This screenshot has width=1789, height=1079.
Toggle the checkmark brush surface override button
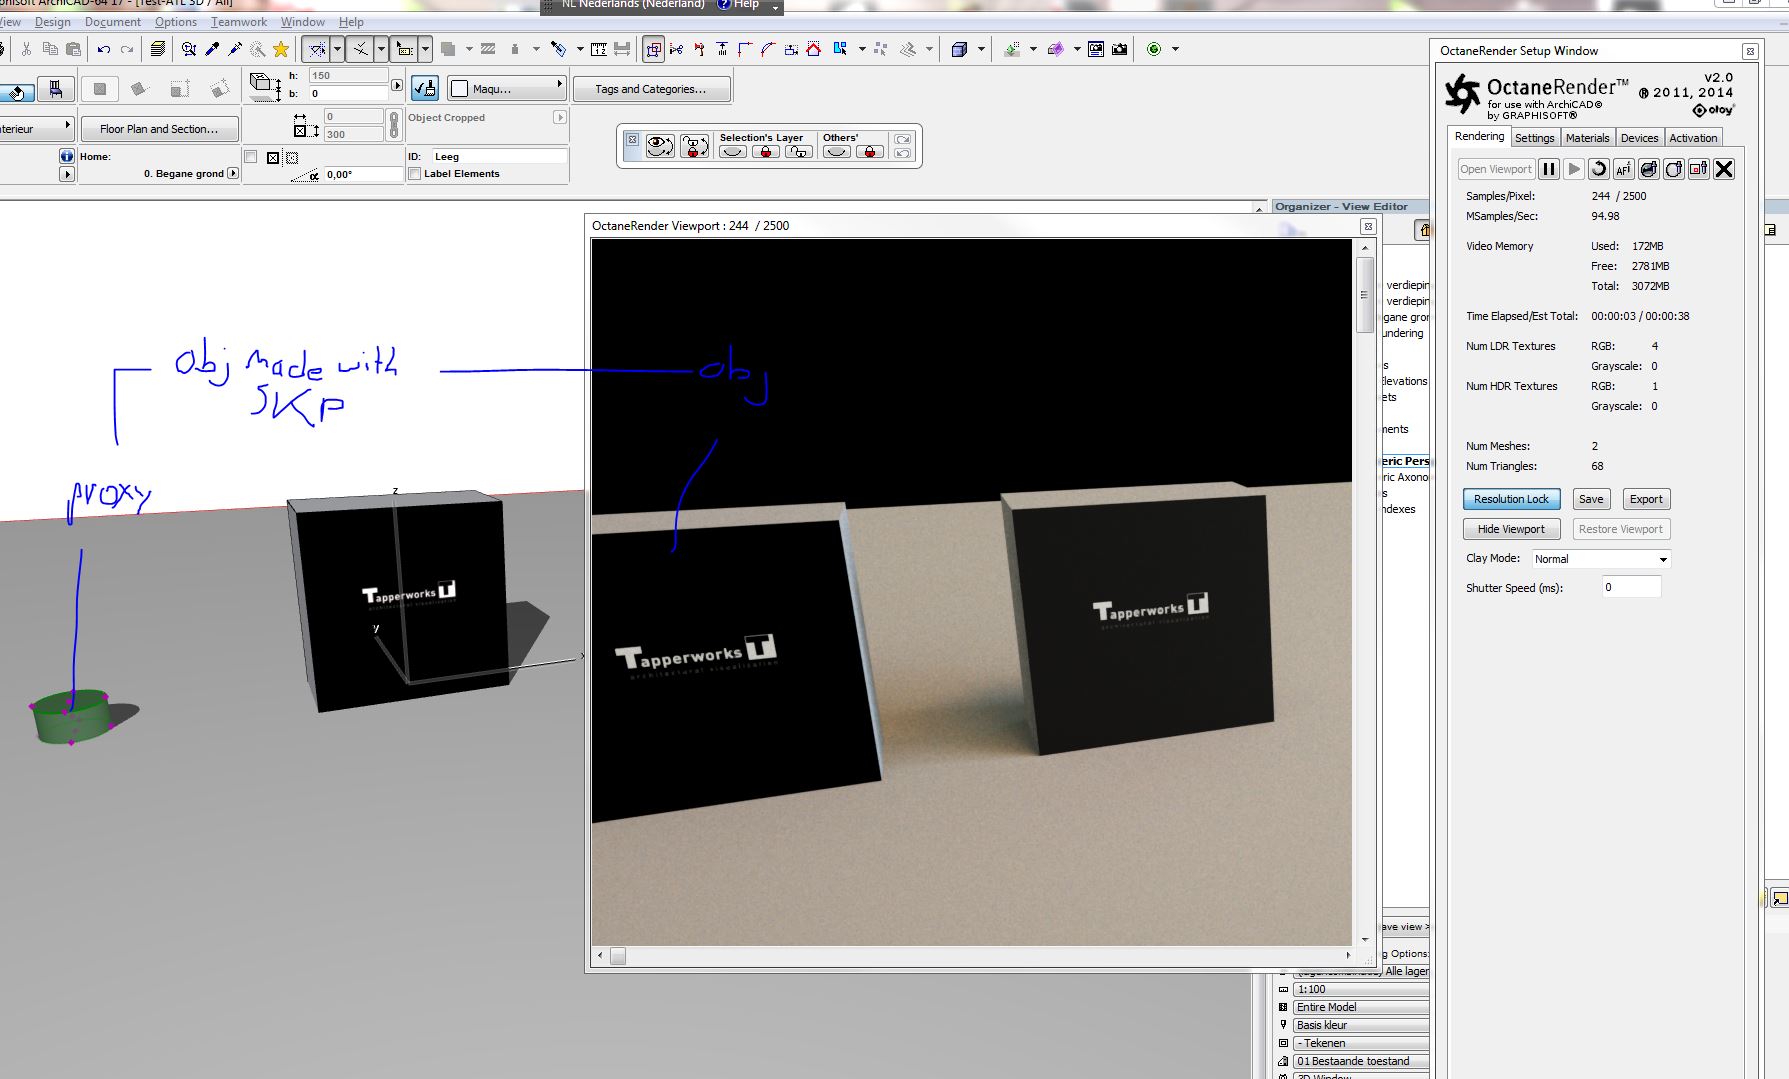[425, 89]
